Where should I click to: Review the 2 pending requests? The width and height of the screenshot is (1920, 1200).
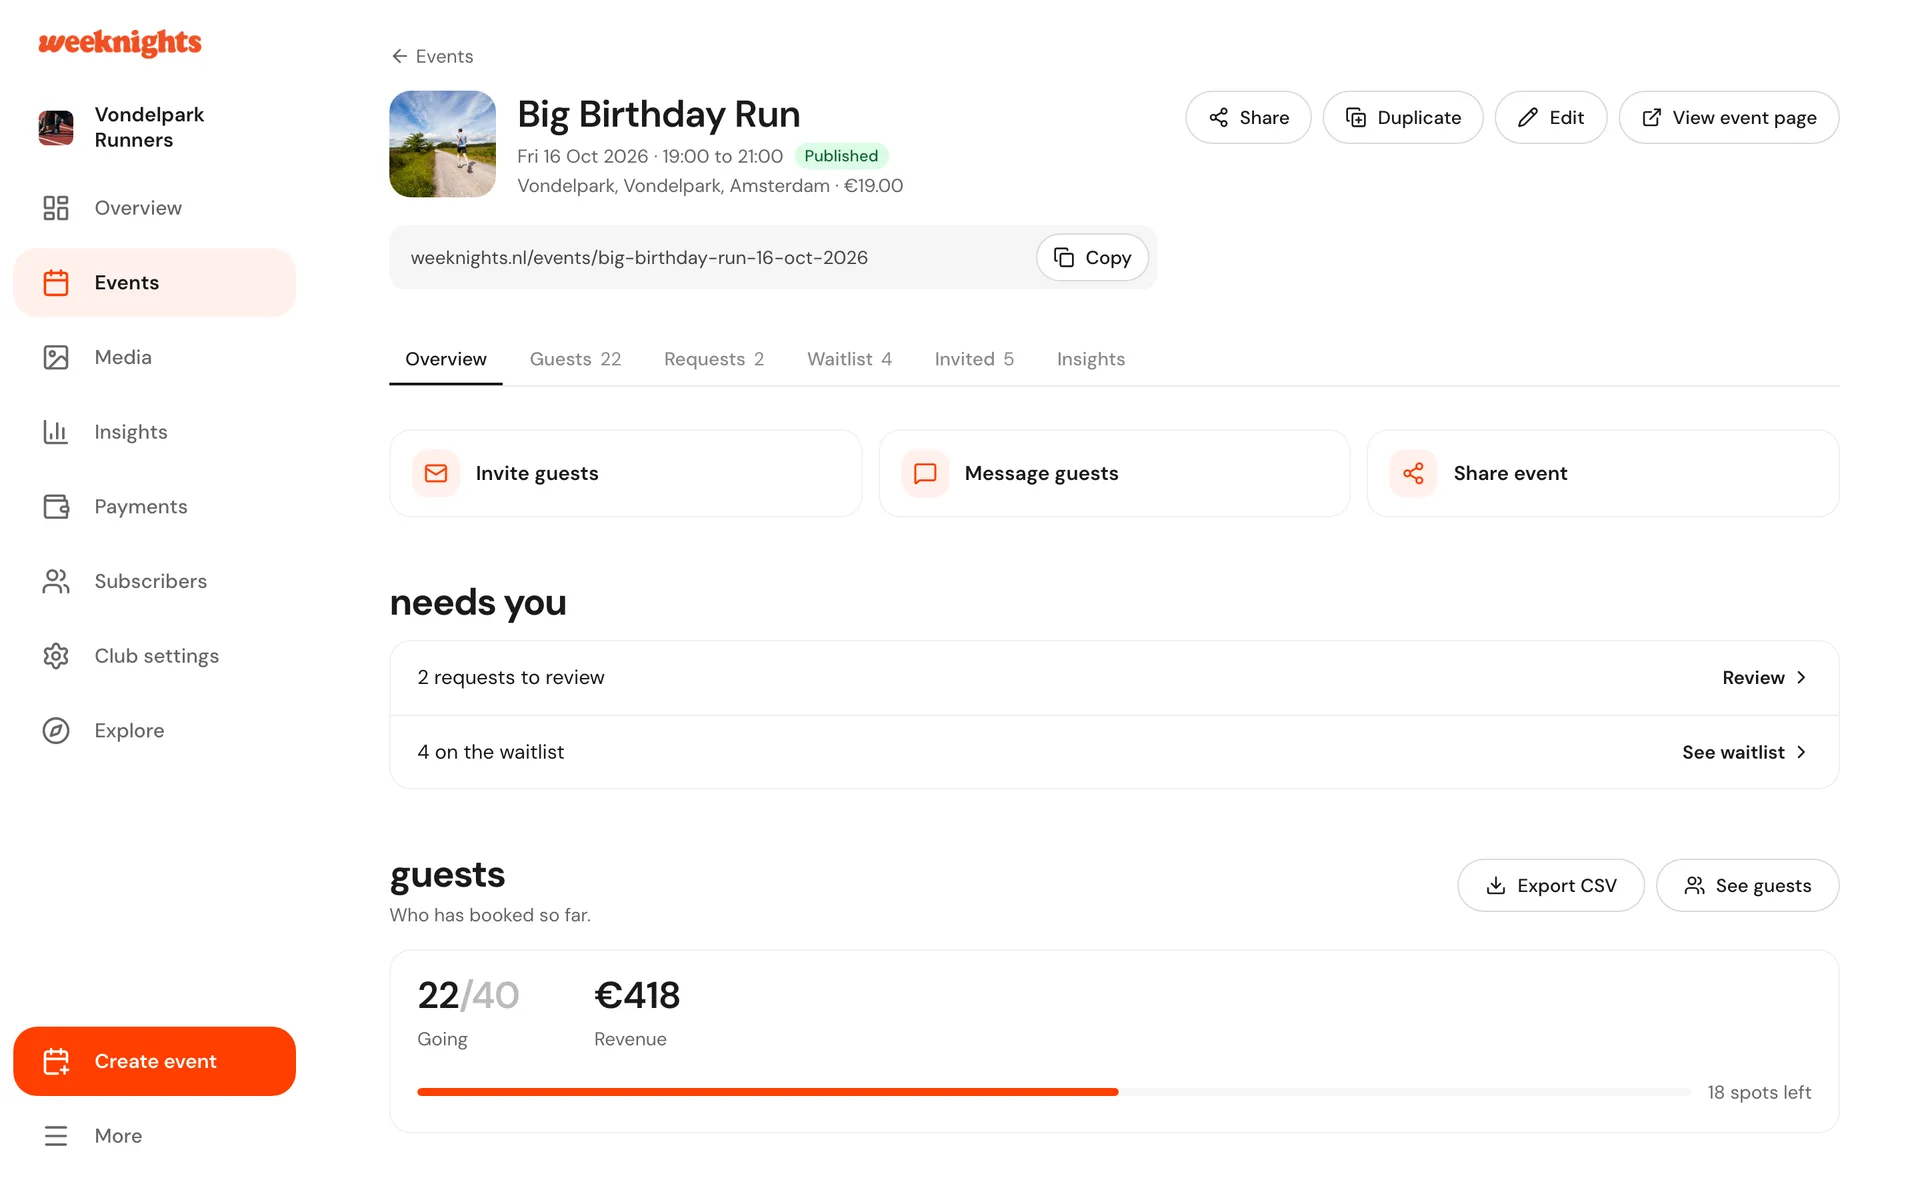click(1764, 677)
